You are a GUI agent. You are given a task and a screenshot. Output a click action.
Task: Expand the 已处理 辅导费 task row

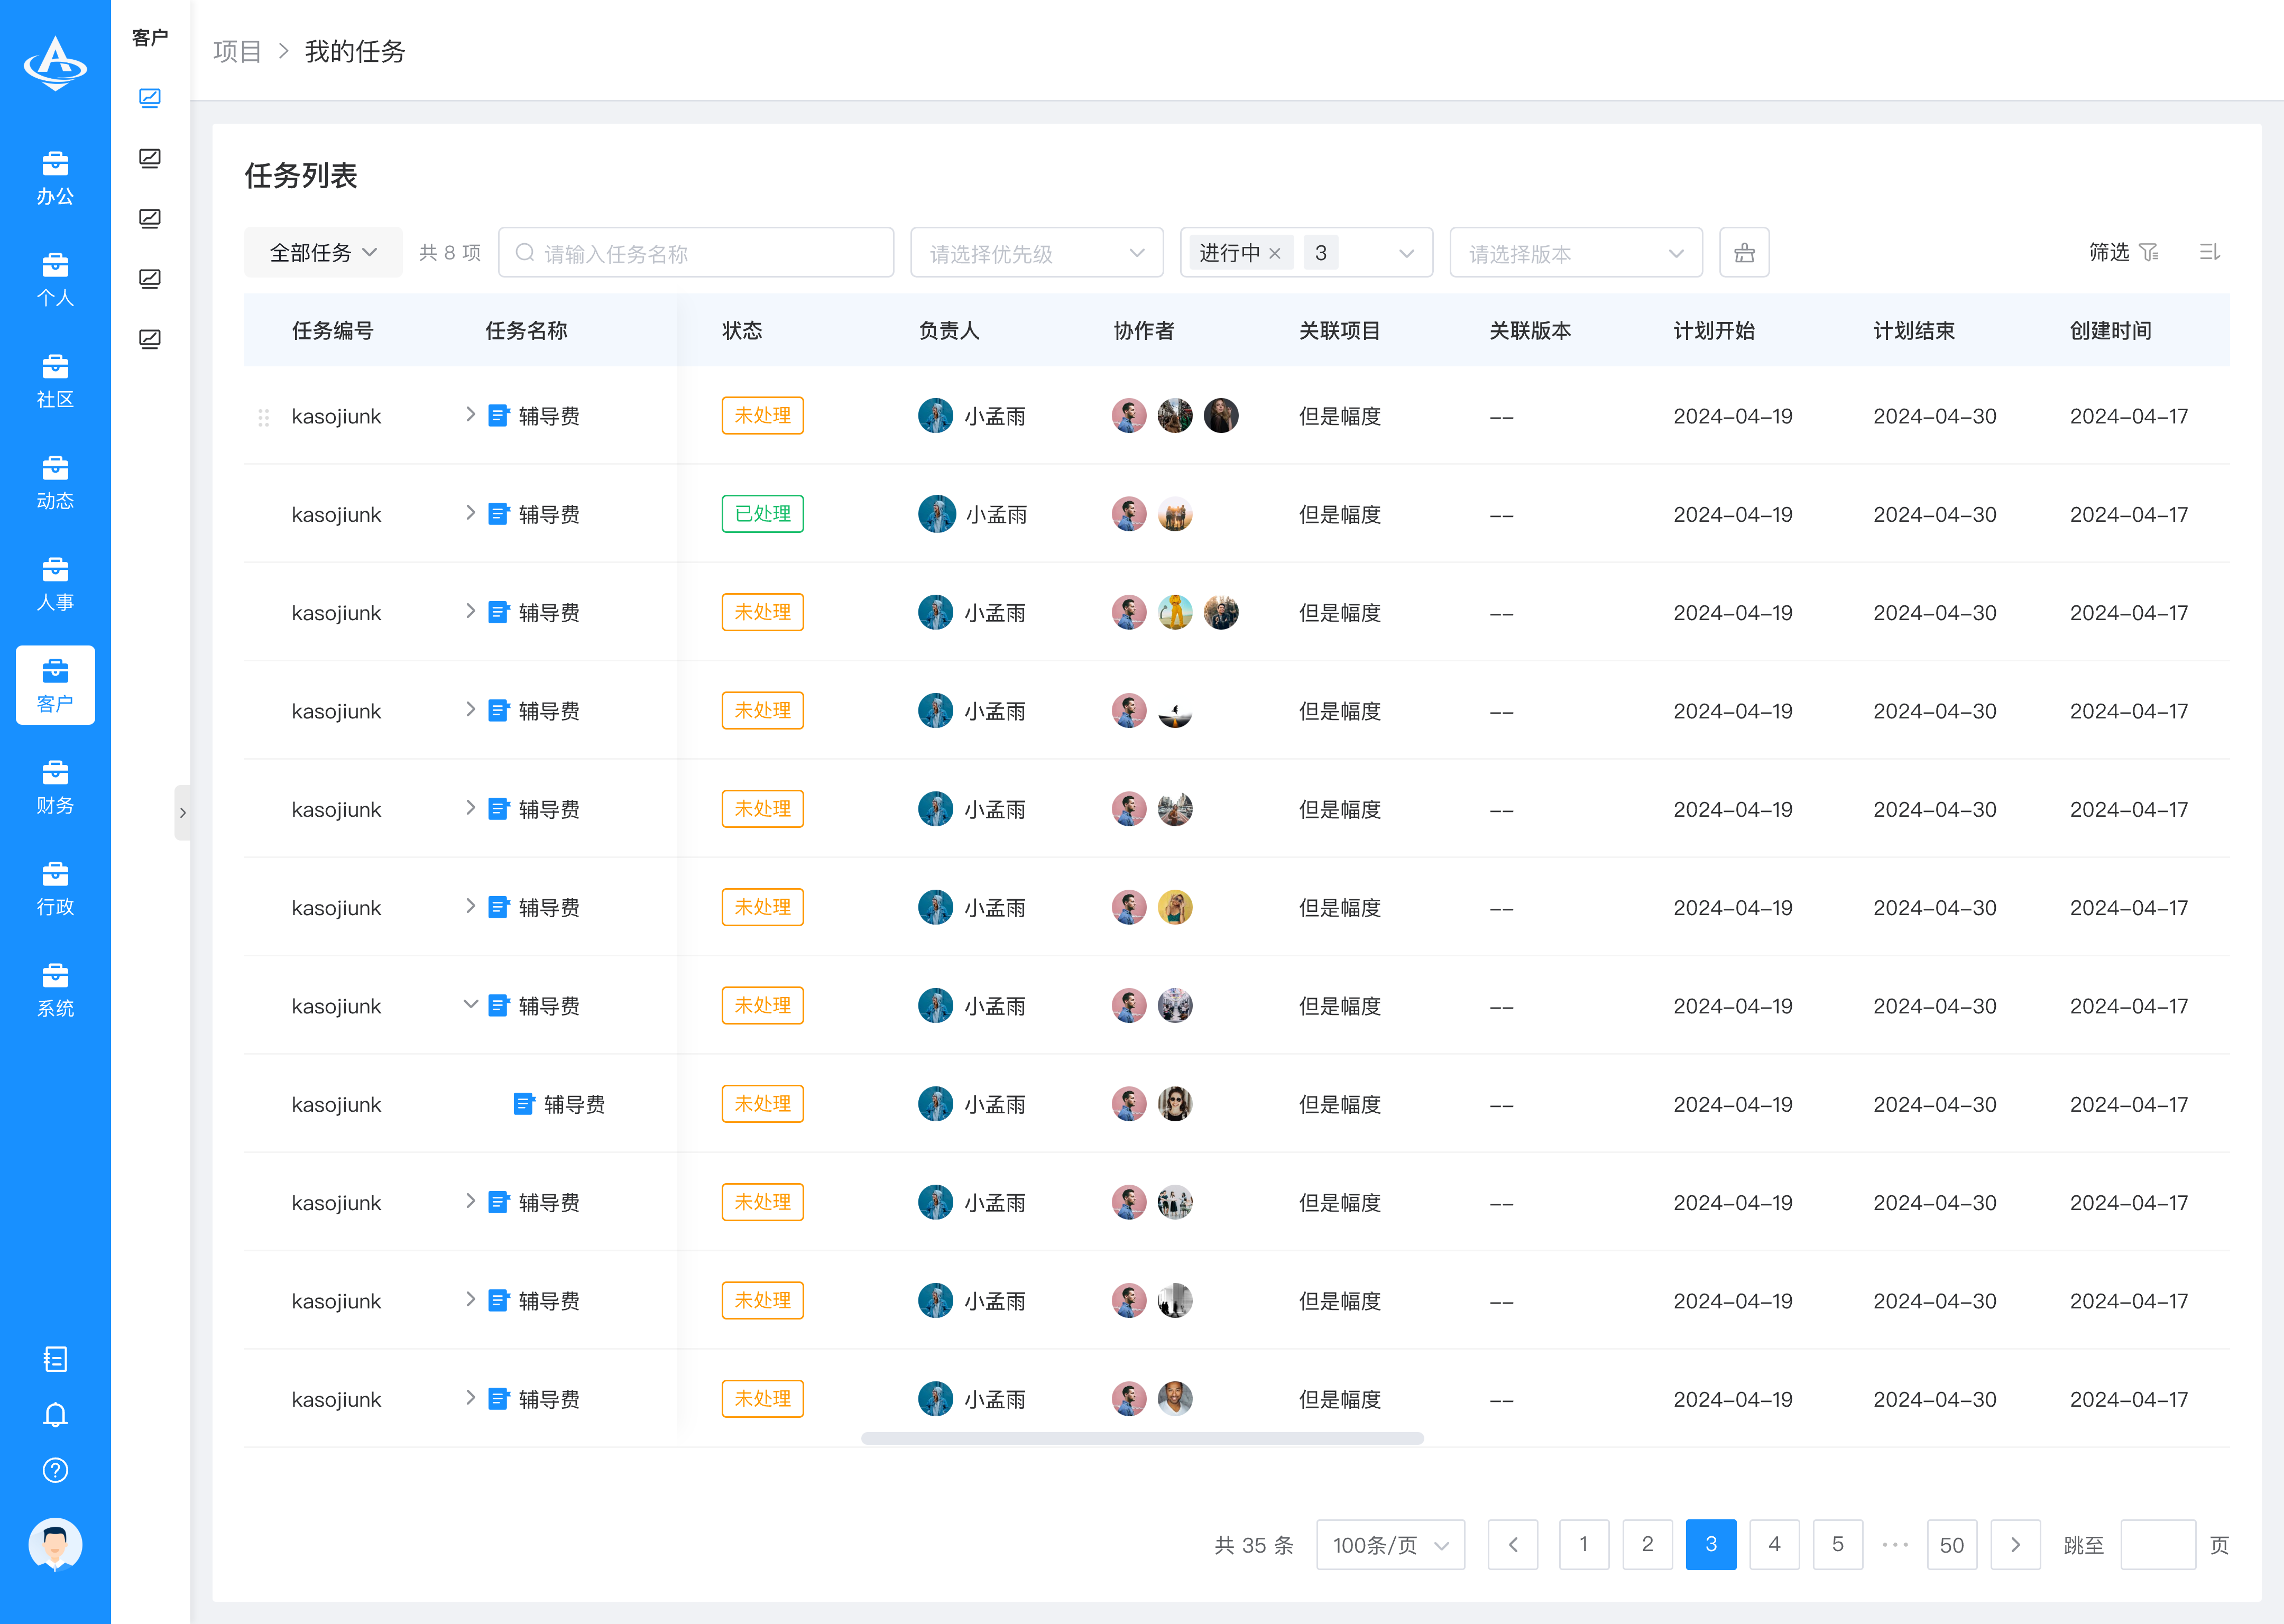point(470,513)
